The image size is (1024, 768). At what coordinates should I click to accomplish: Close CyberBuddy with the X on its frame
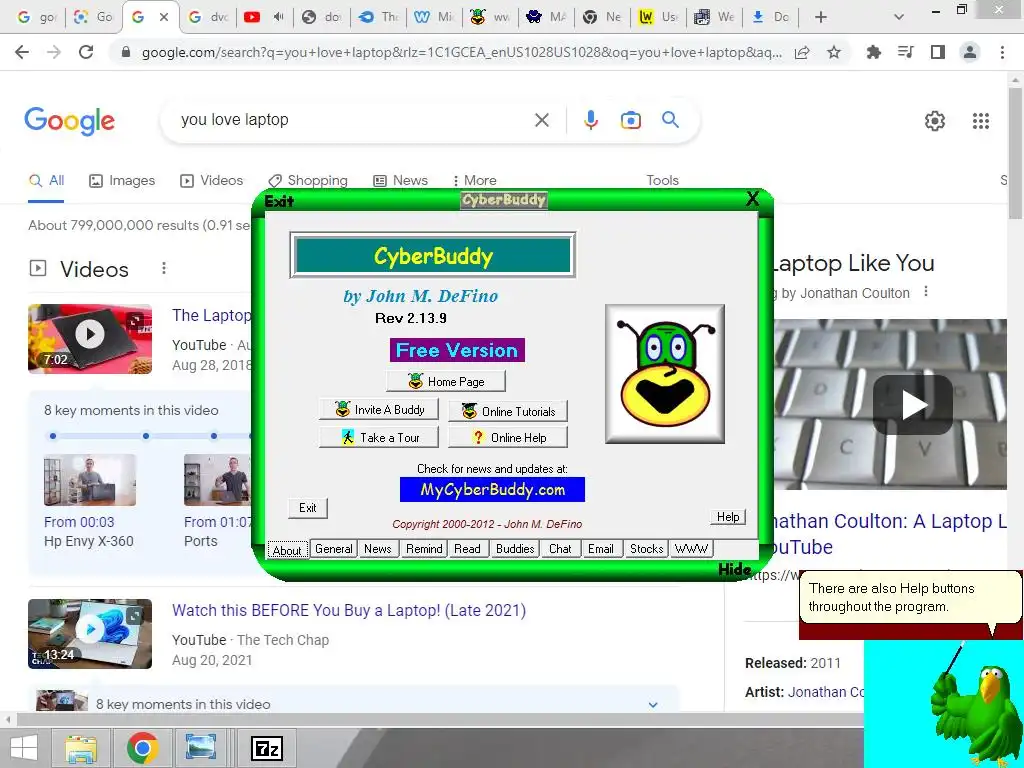752,199
